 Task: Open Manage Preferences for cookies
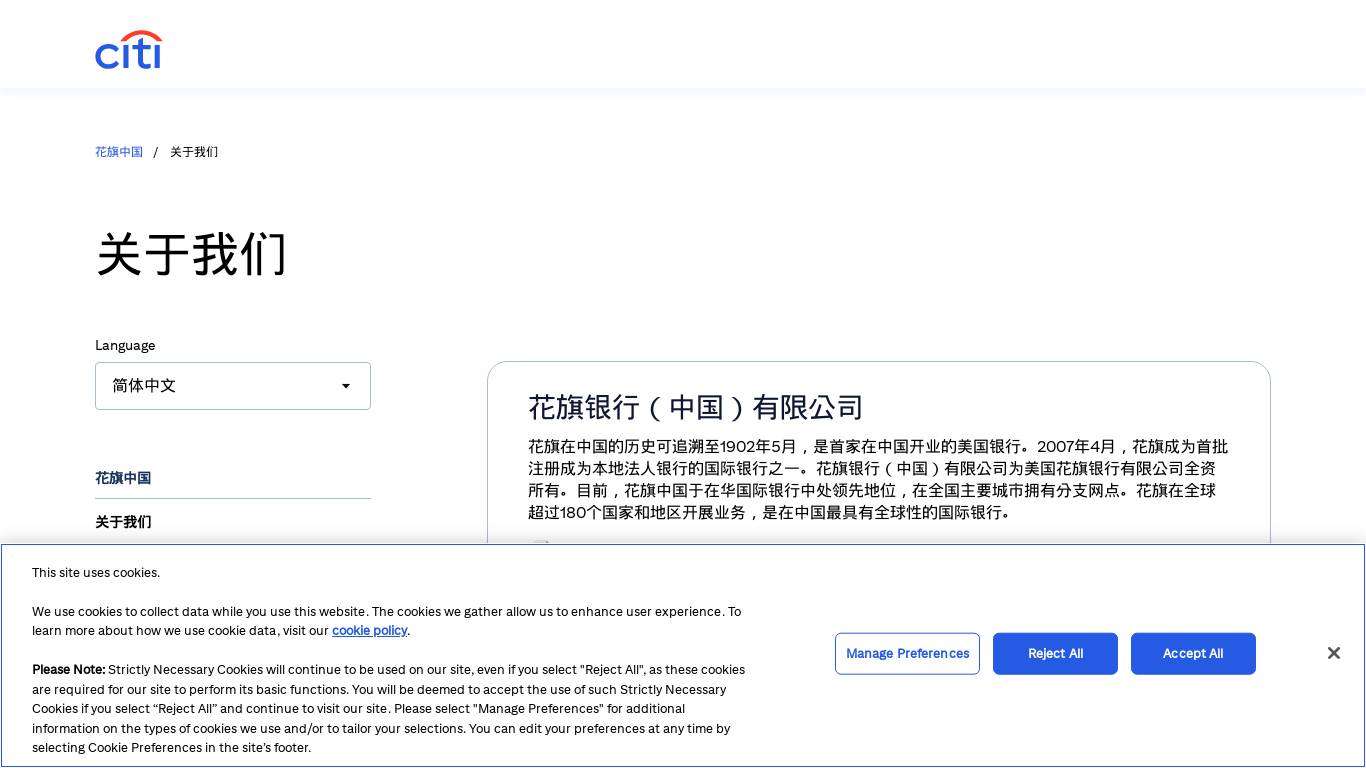[x=907, y=653]
